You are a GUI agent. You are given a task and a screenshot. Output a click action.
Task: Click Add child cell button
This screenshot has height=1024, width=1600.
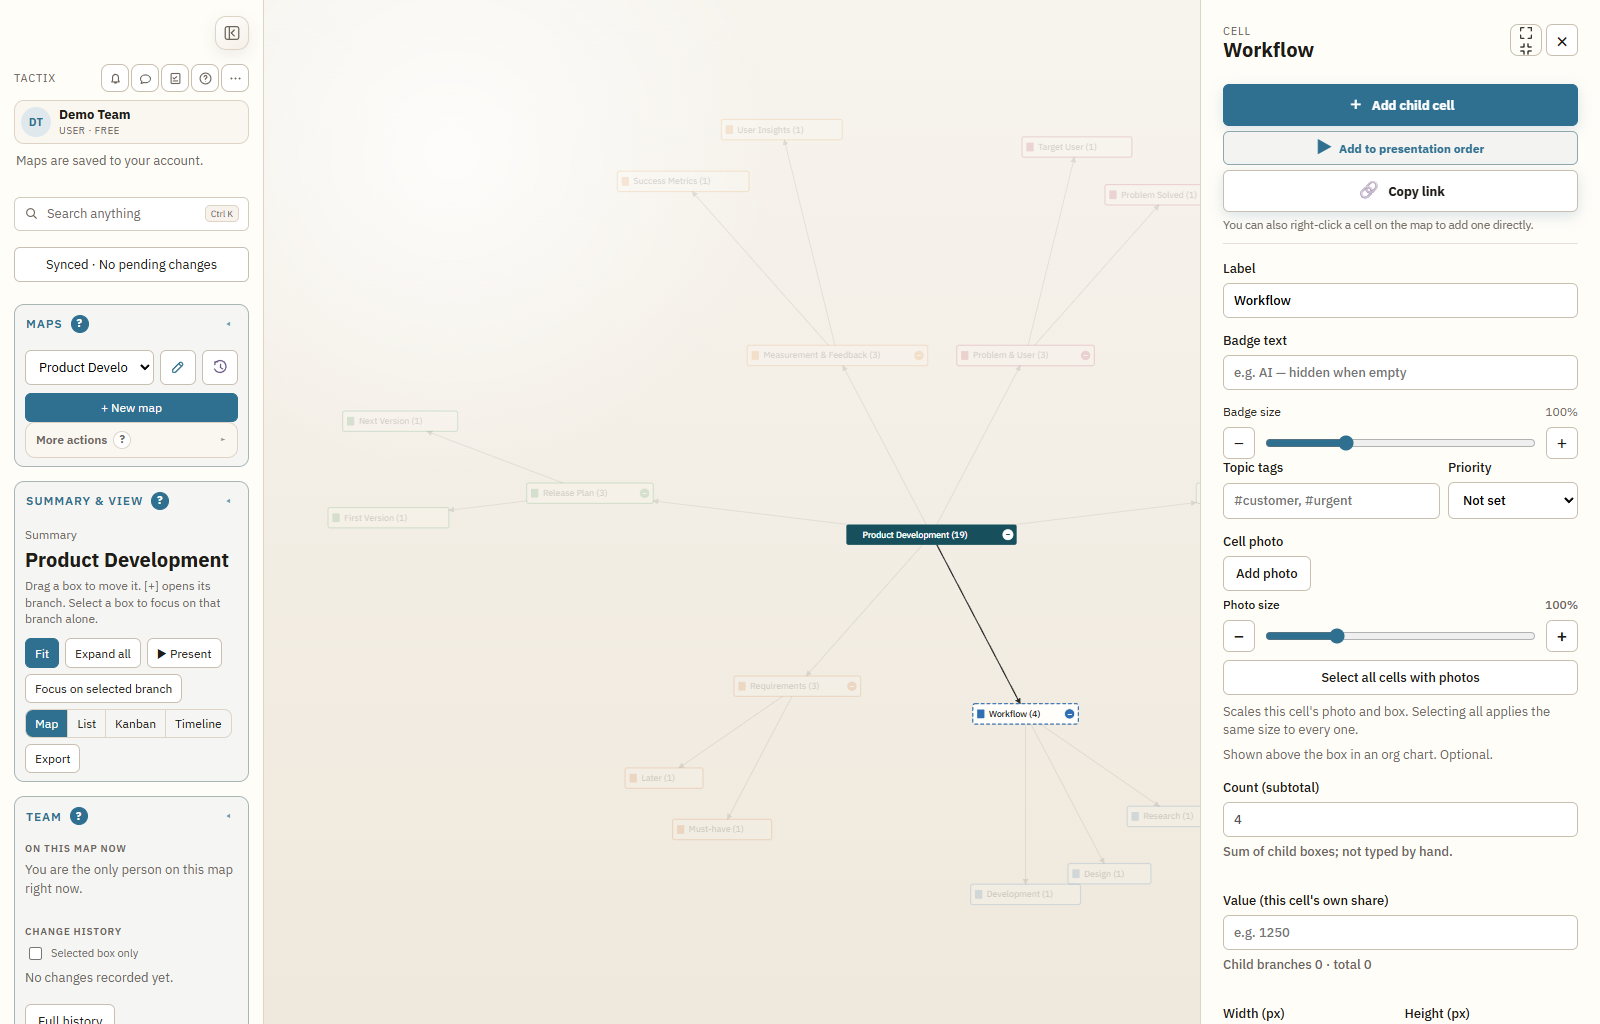(x=1400, y=105)
